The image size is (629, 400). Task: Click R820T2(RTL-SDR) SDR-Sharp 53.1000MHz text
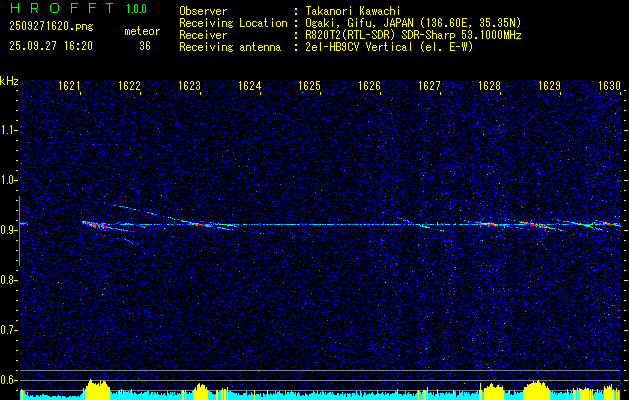(x=412, y=35)
